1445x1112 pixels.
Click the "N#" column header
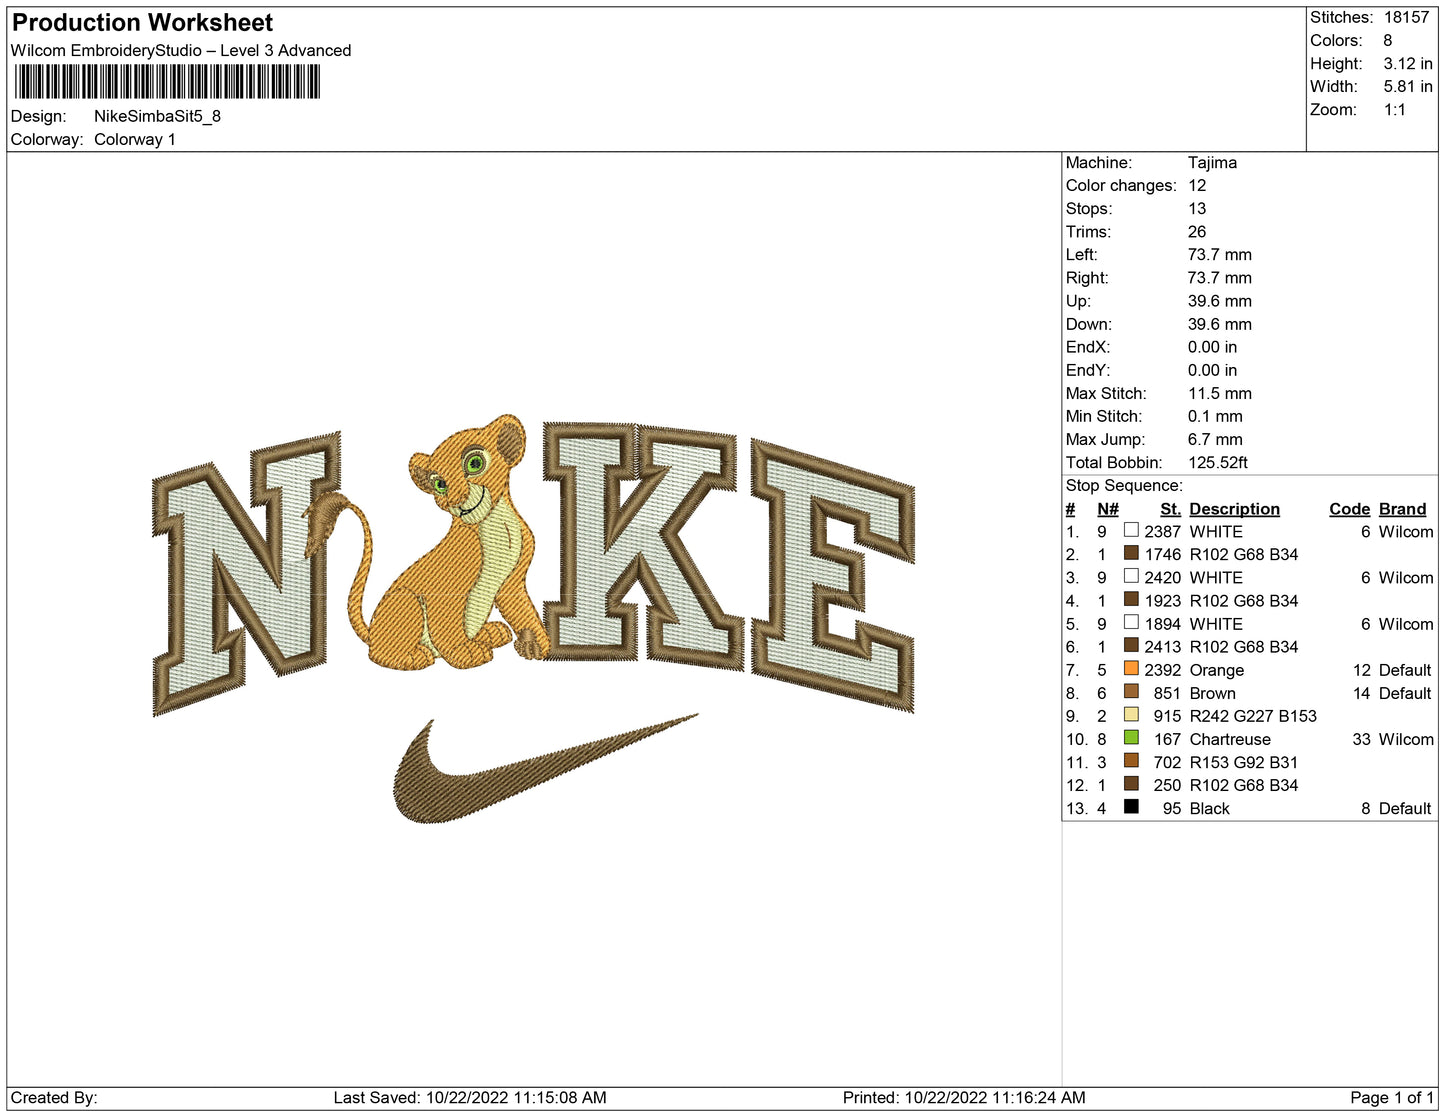[1108, 509]
